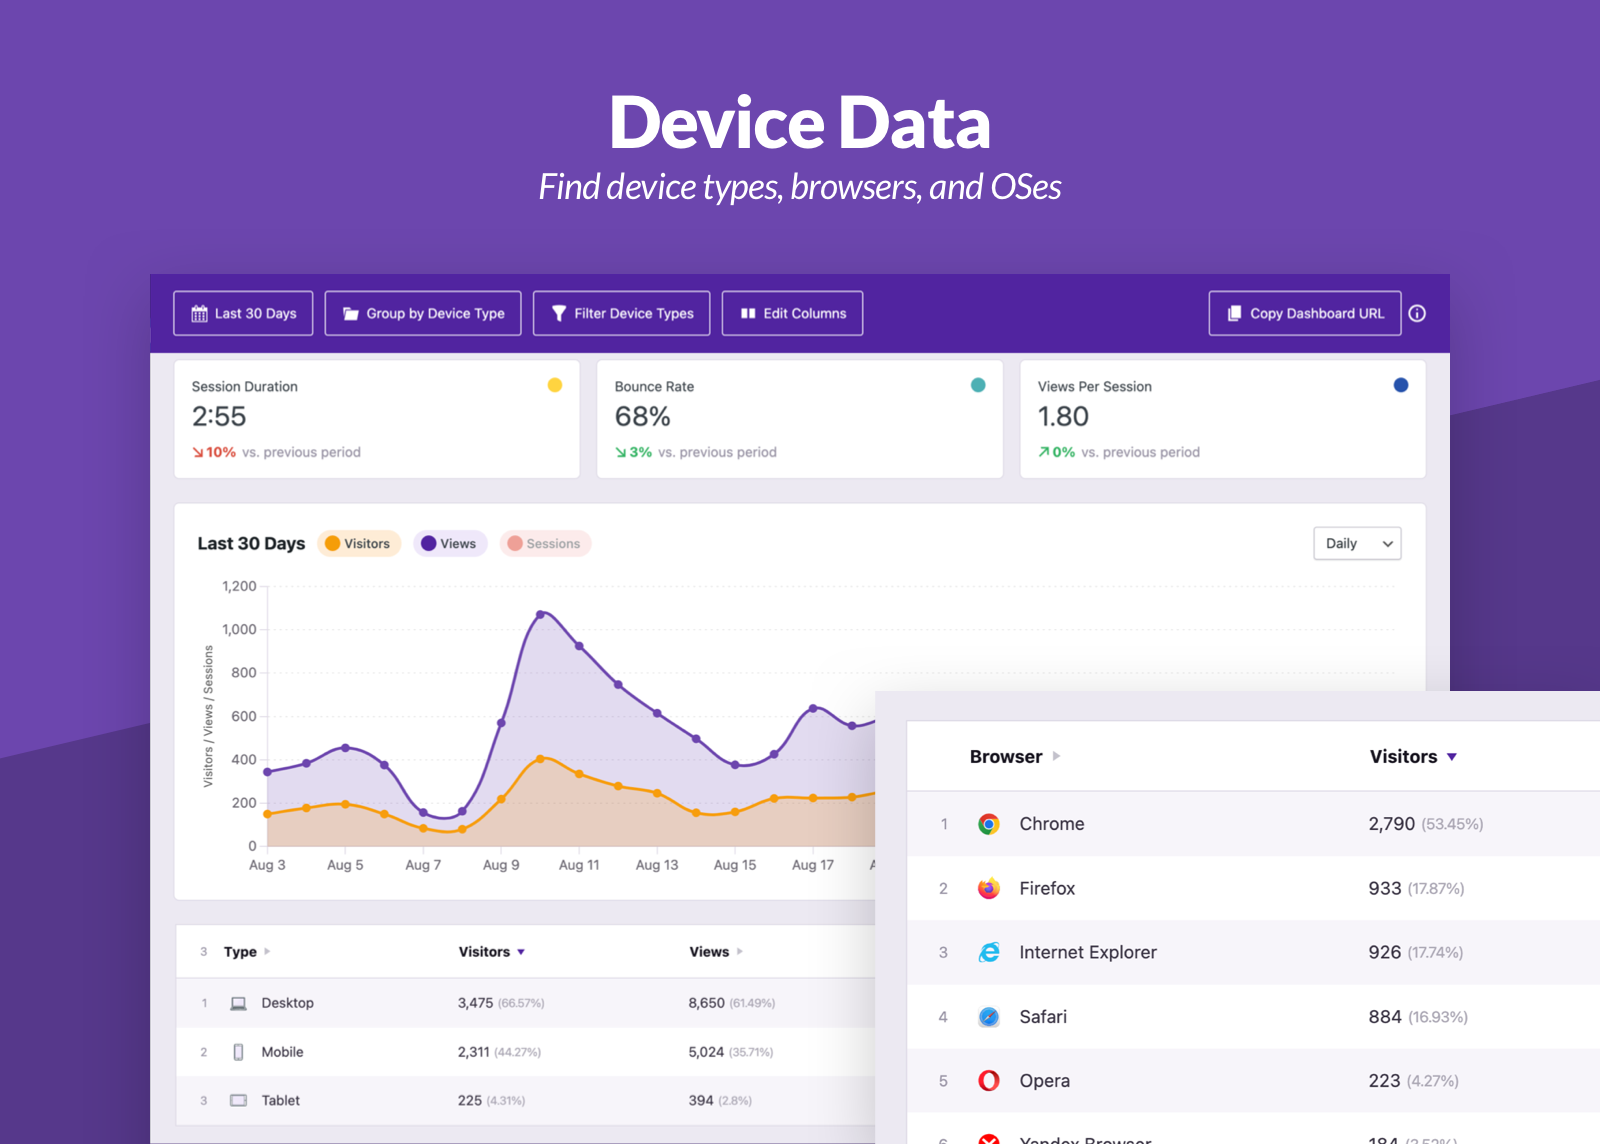Select the yellow dot on Session Duration card
This screenshot has height=1144, width=1600.
pos(555,385)
